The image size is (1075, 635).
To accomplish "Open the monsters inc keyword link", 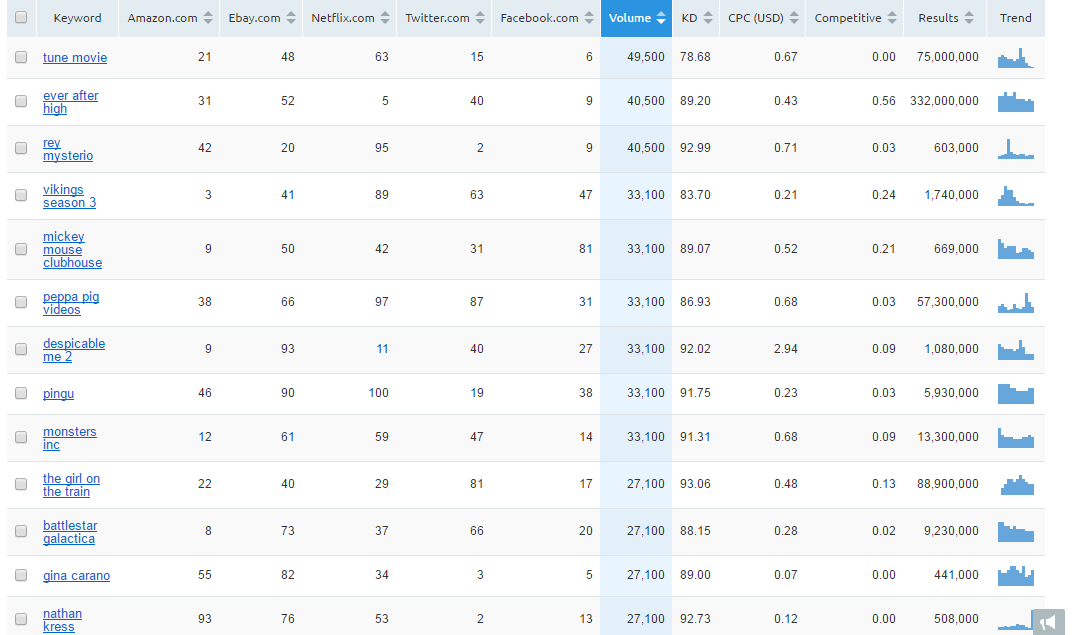I will tap(69, 438).
